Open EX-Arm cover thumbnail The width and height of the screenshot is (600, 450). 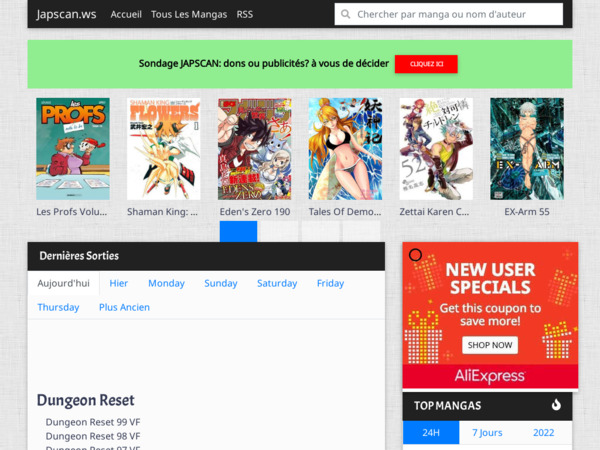pyautogui.click(x=527, y=149)
